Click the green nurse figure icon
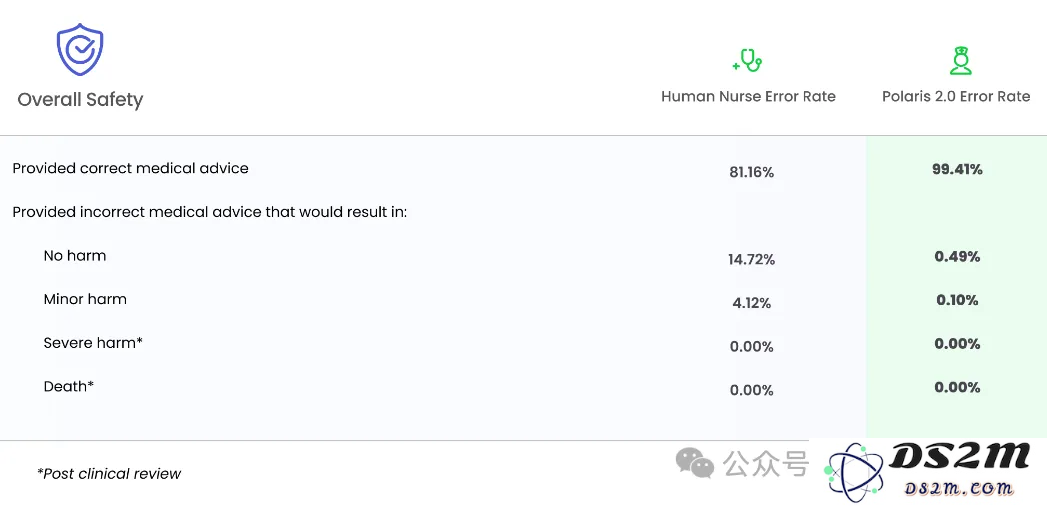The image size is (1047, 506). [961, 60]
